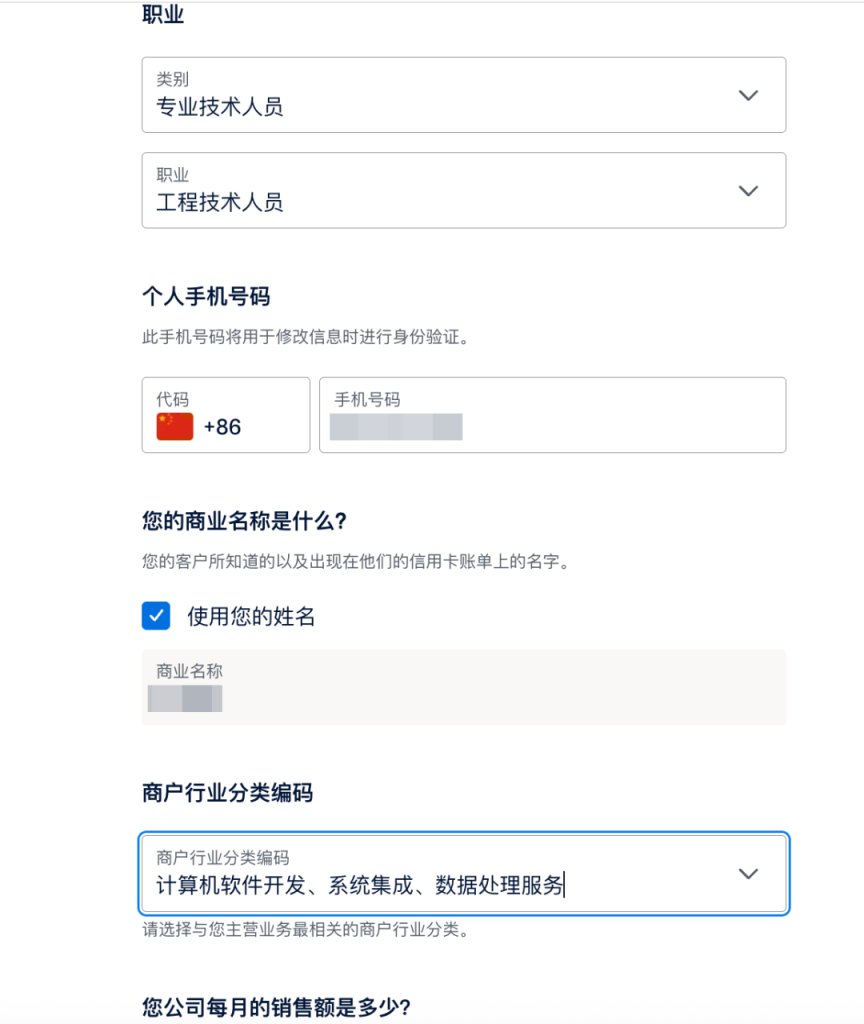Open the 商户行业分类编码 dropdown
The image size is (864, 1024).
click(463, 873)
